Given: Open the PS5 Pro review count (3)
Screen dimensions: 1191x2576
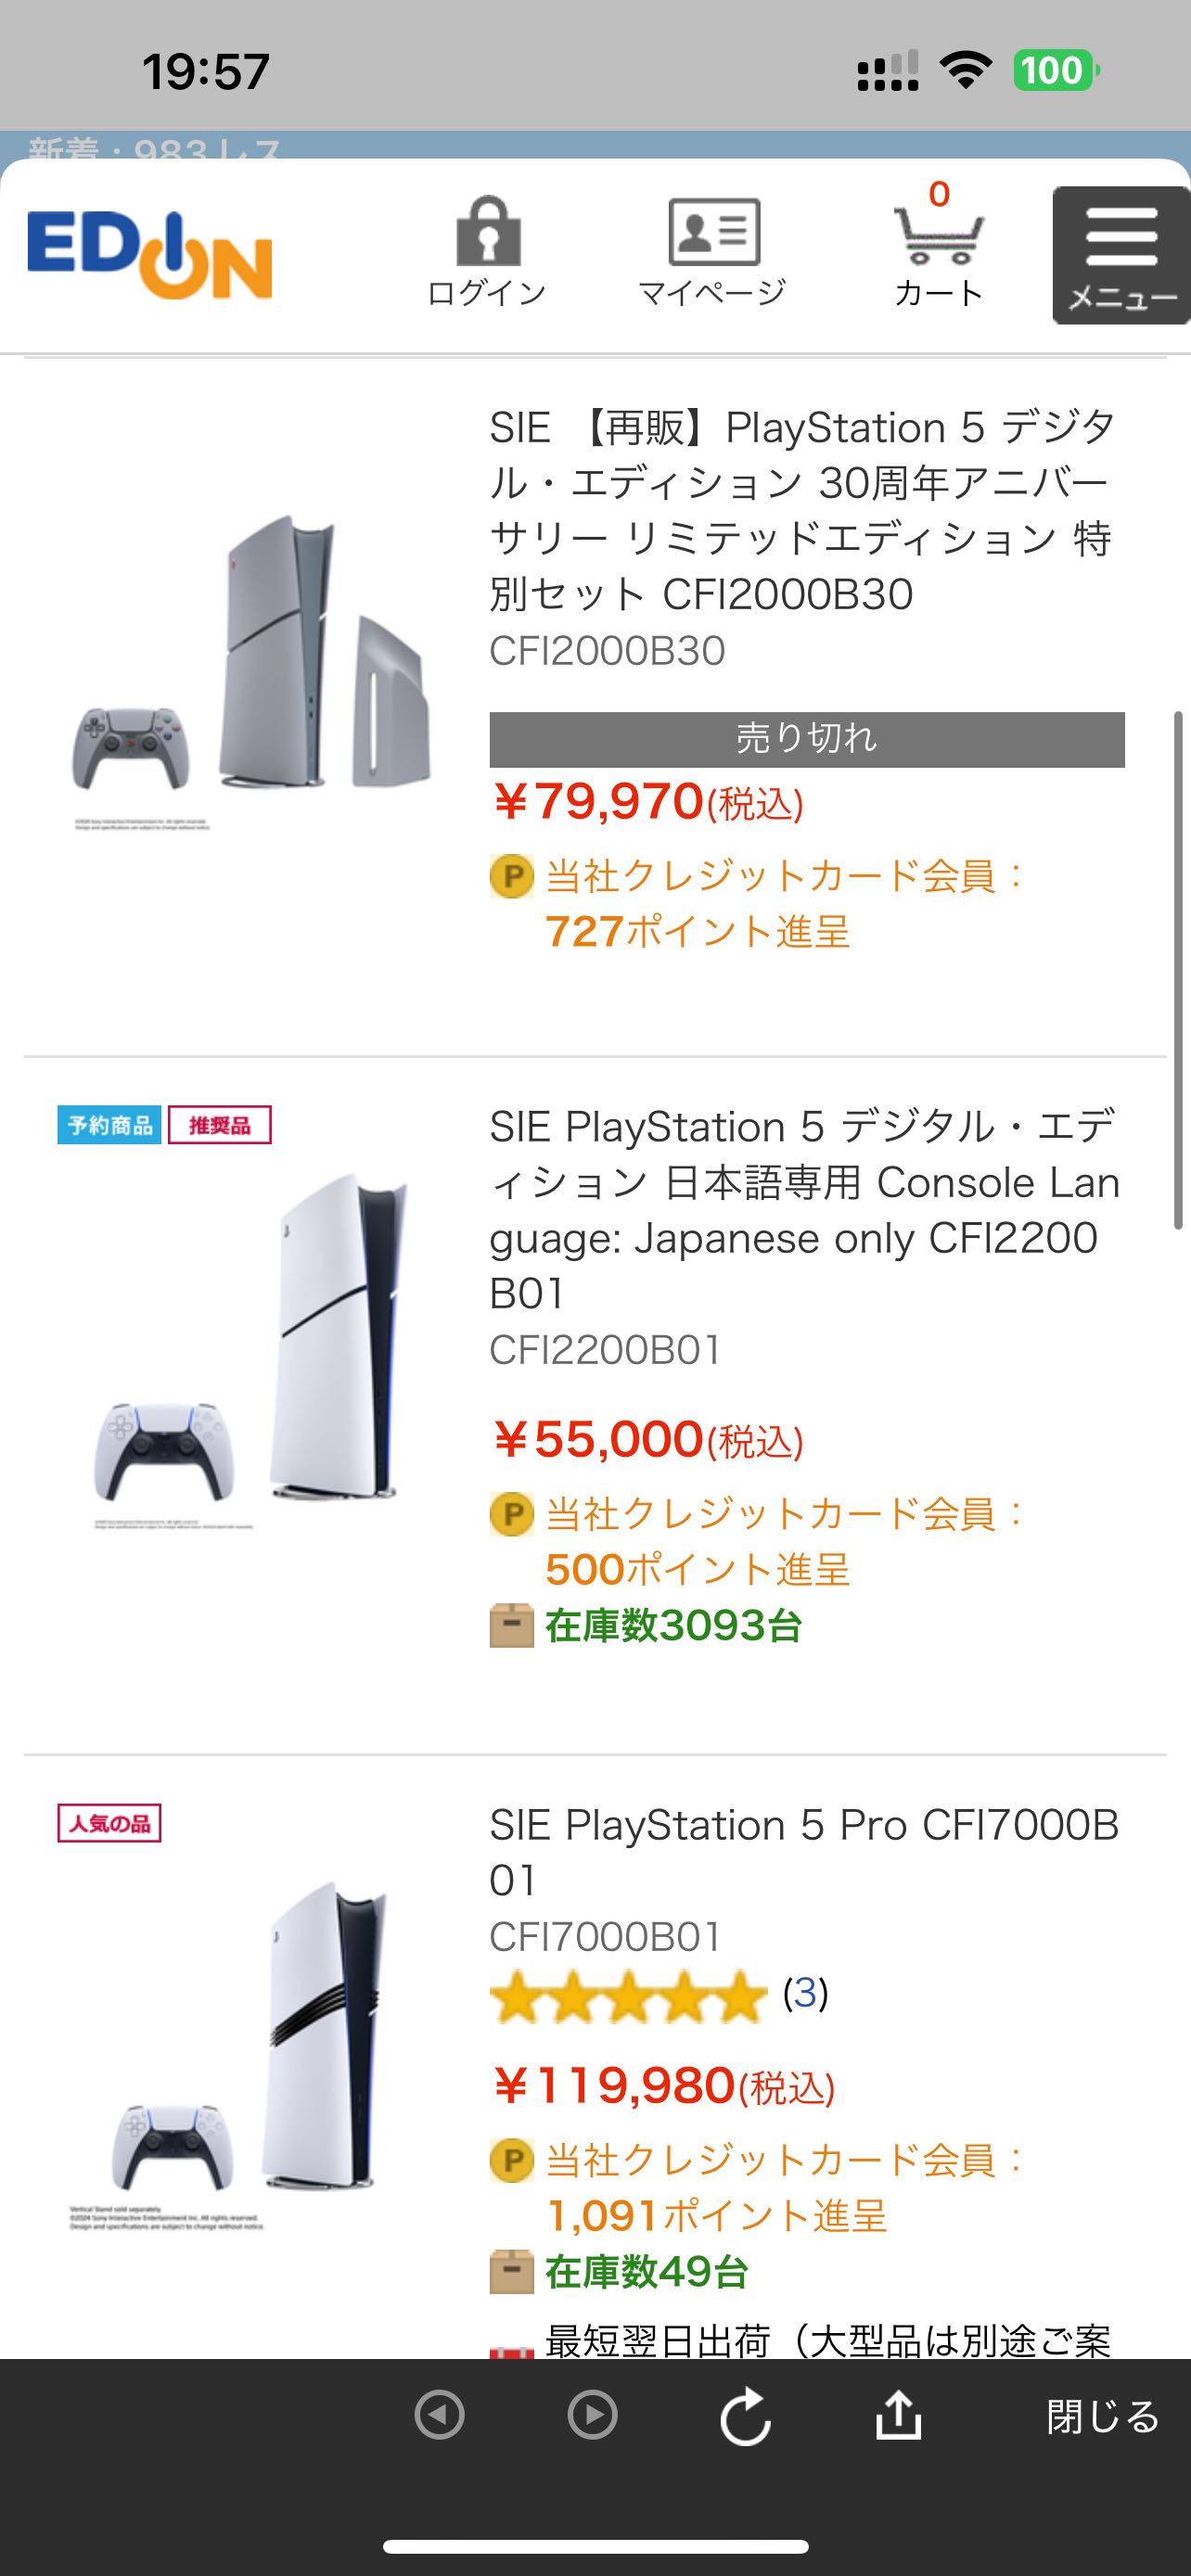Looking at the screenshot, I should (x=805, y=1993).
